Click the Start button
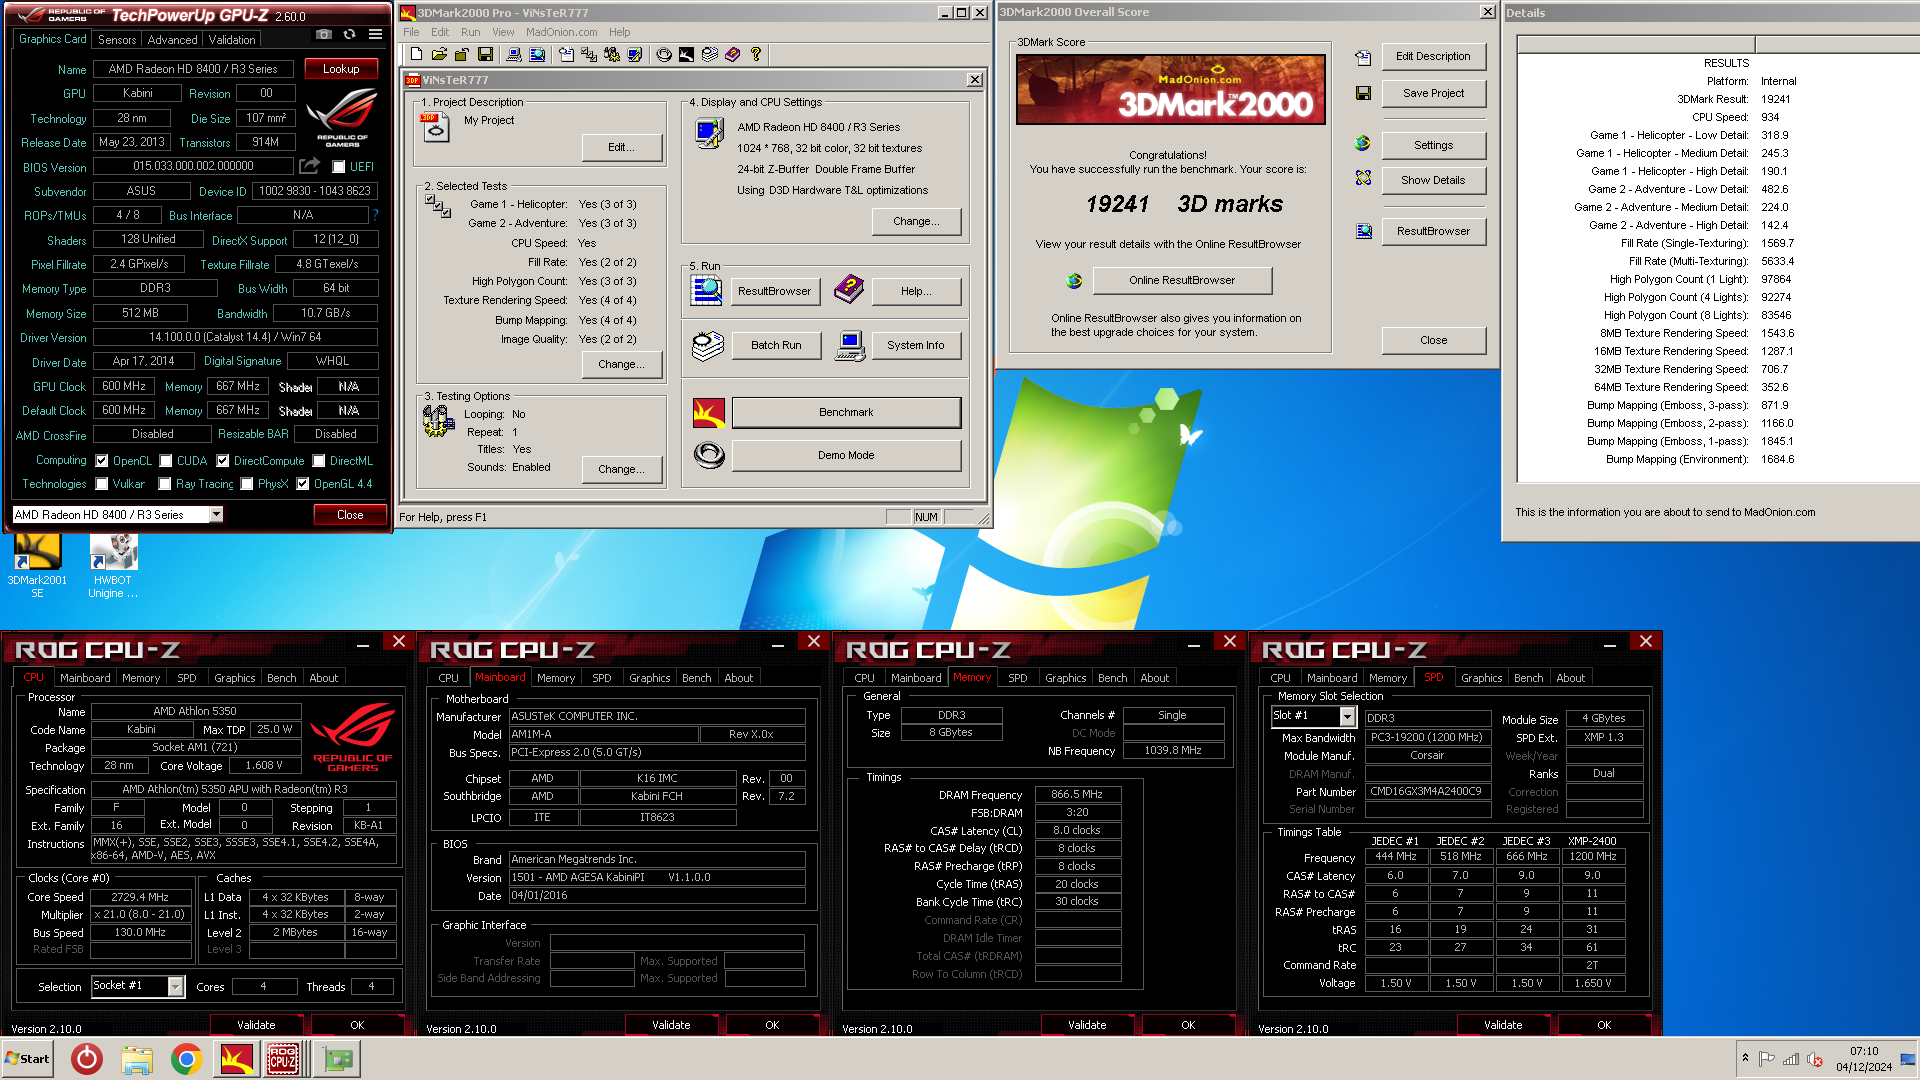Image resolution: width=1920 pixels, height=1080 pixels. tap(27, 1059)
